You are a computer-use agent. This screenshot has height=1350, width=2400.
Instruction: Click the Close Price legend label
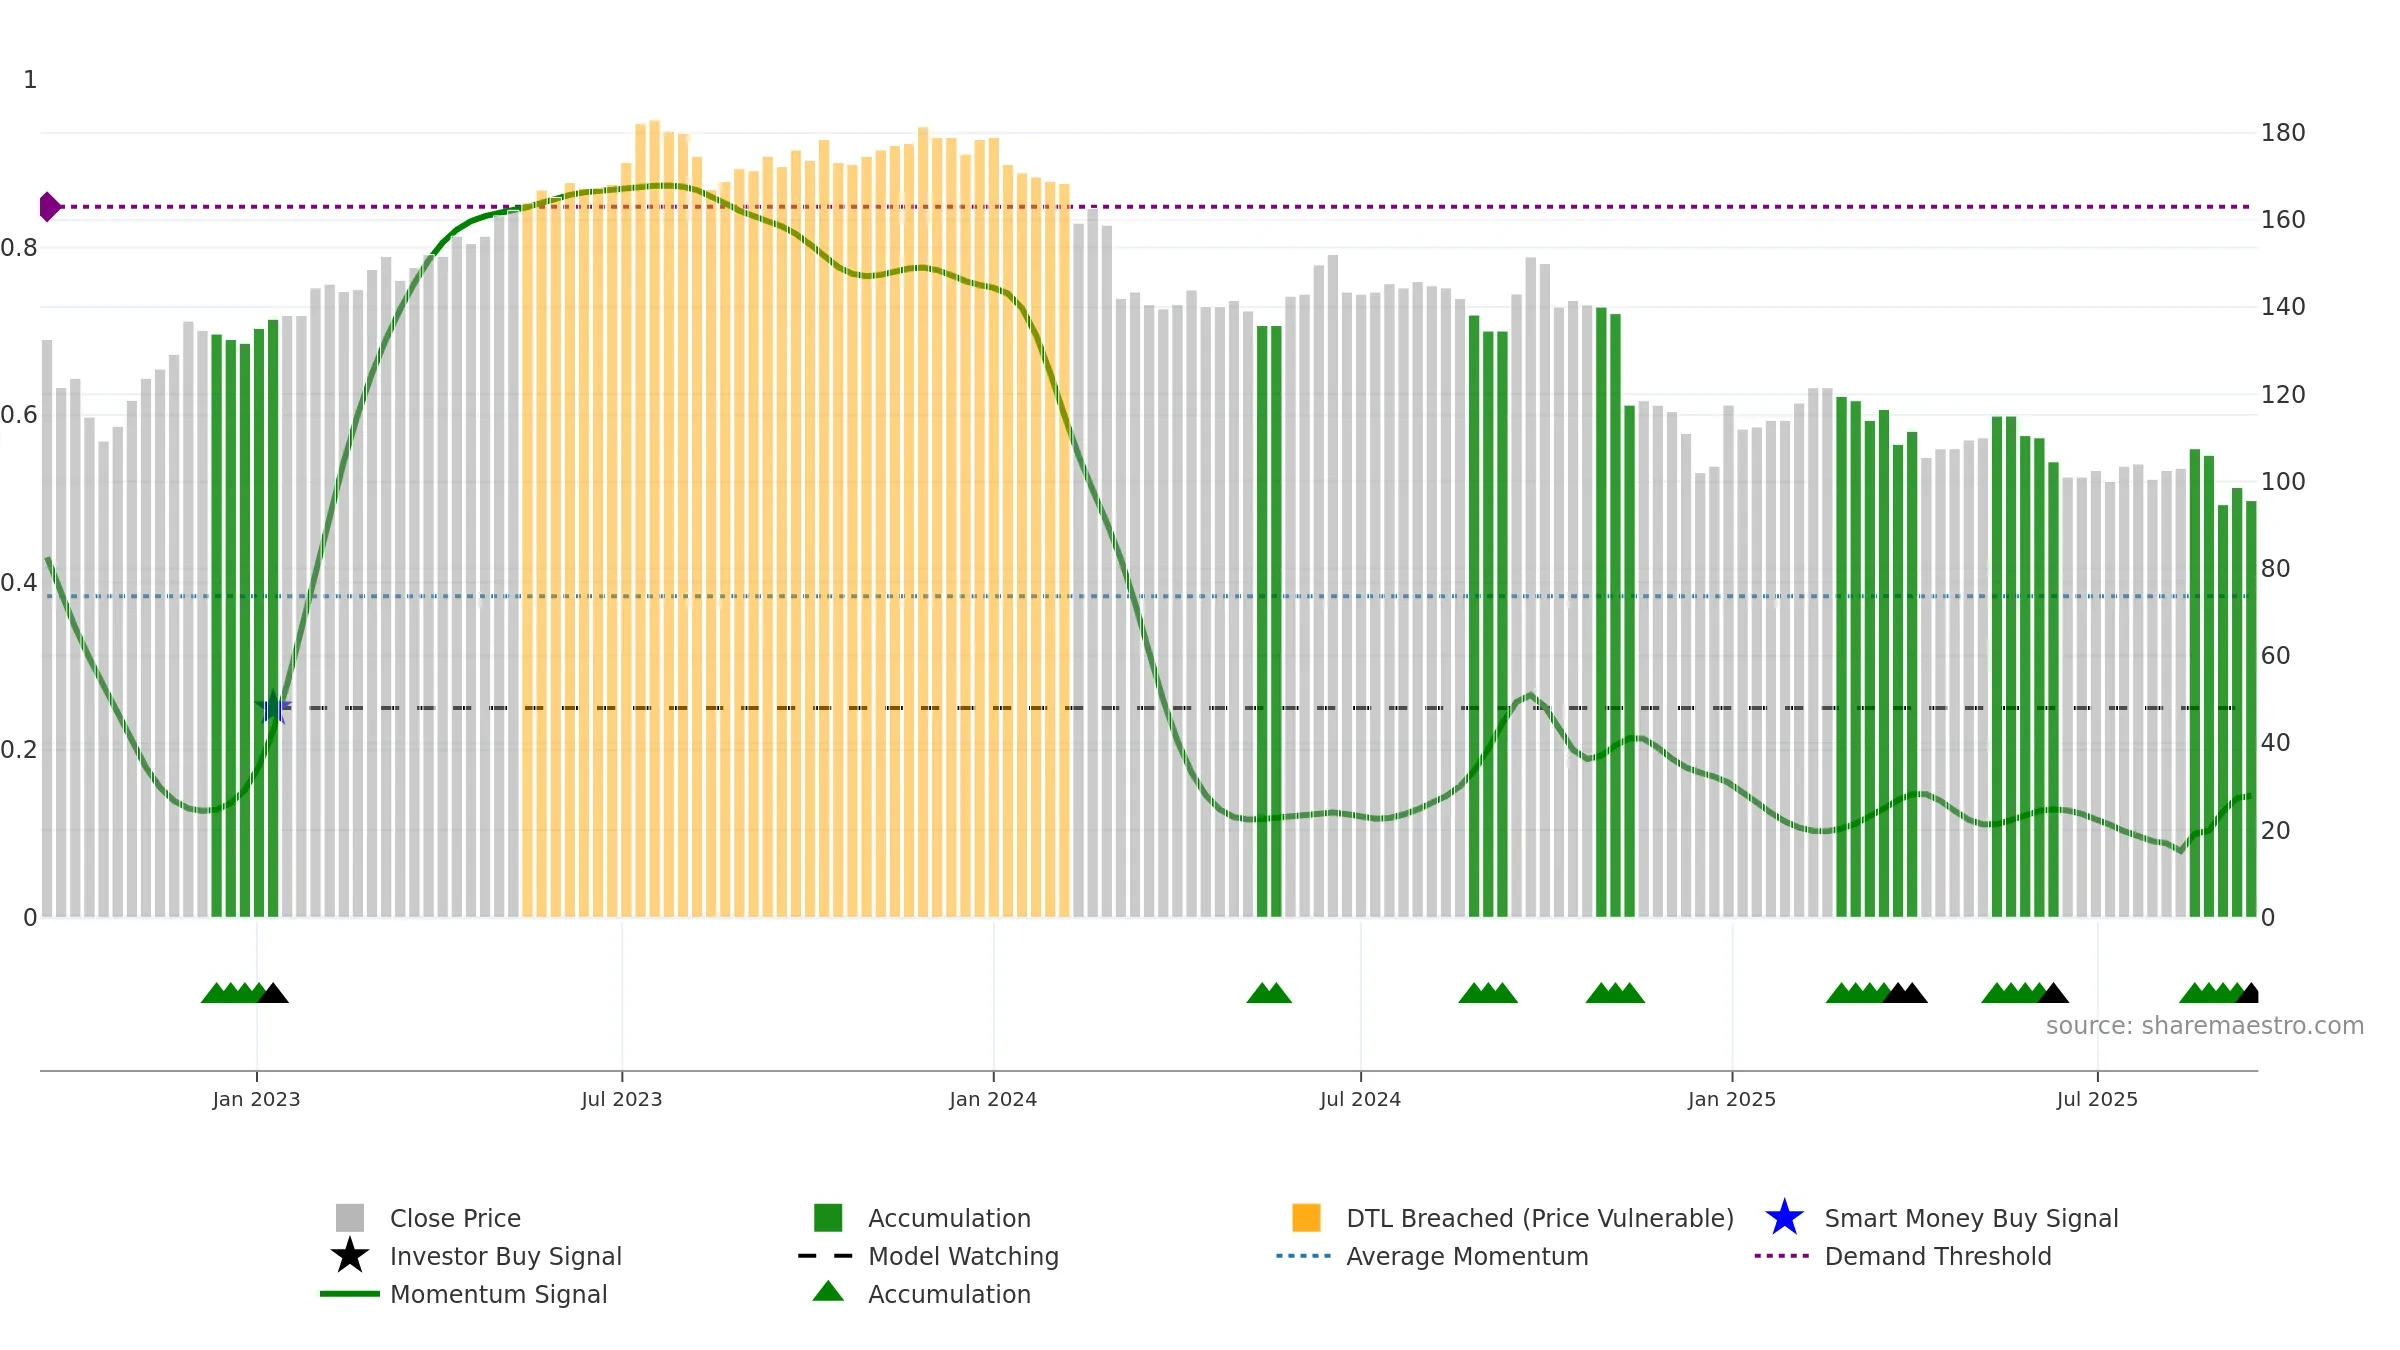[x=455, y=1218]
